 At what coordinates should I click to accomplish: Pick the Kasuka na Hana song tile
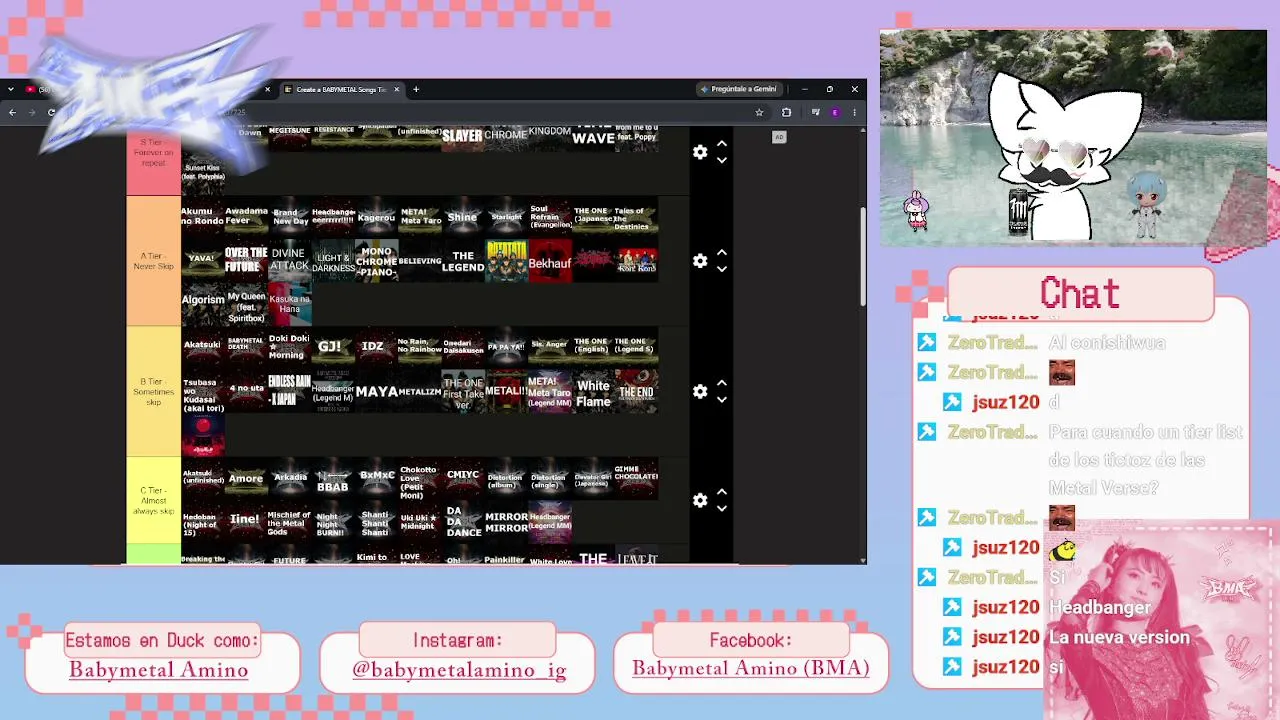point(290,304)
